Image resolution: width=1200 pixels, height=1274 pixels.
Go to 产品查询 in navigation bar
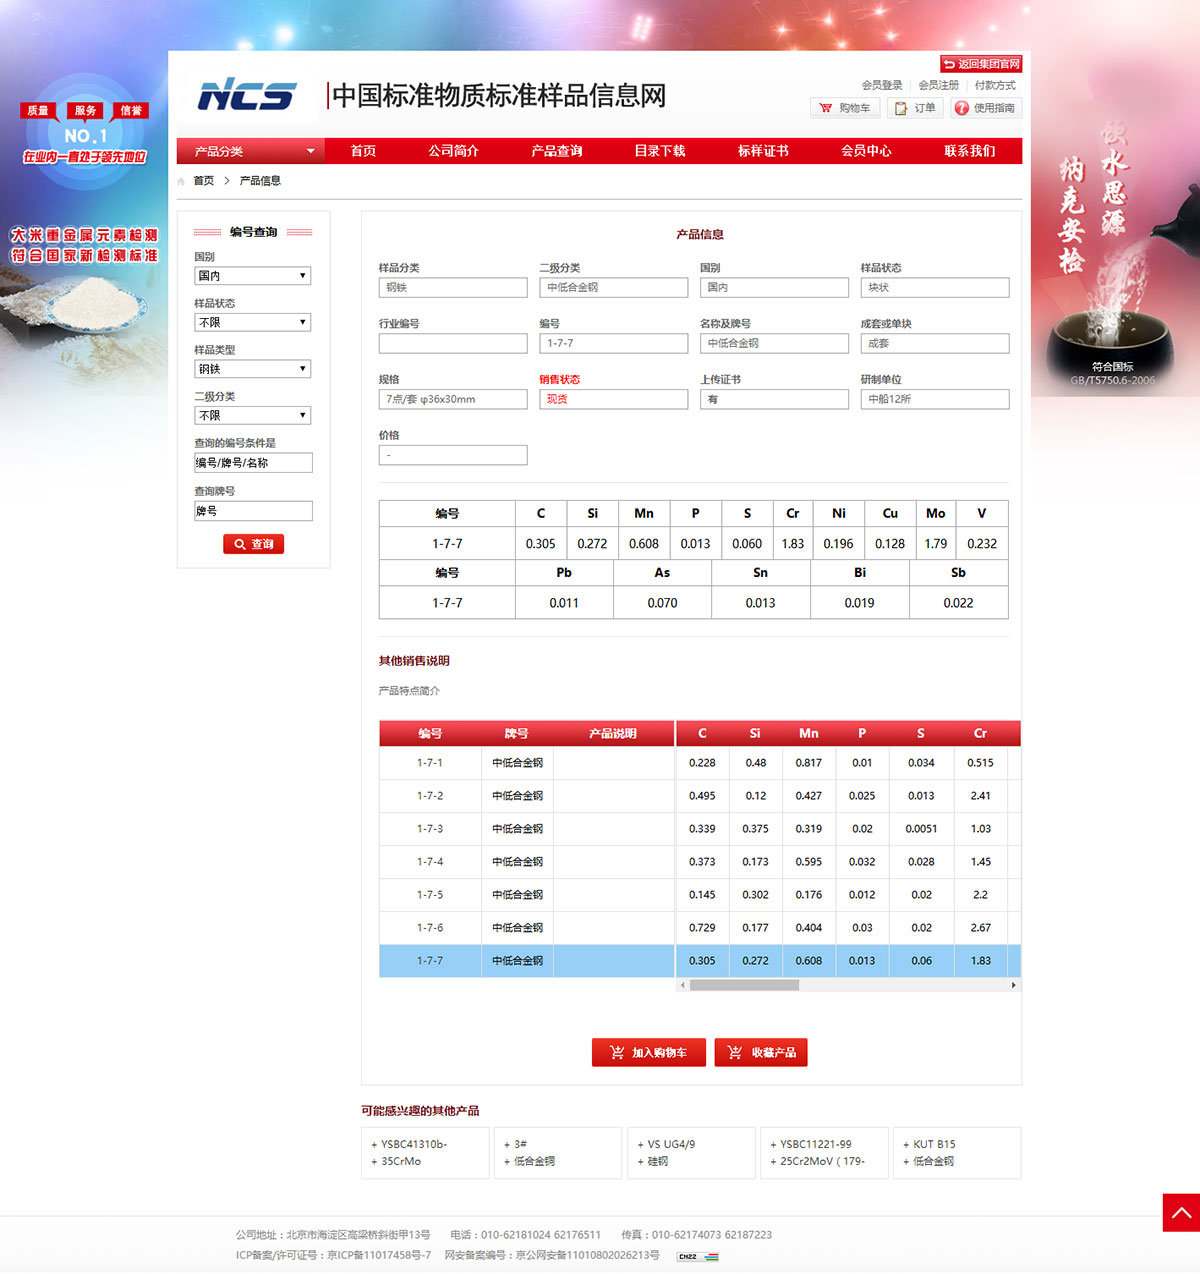(556, 151)
